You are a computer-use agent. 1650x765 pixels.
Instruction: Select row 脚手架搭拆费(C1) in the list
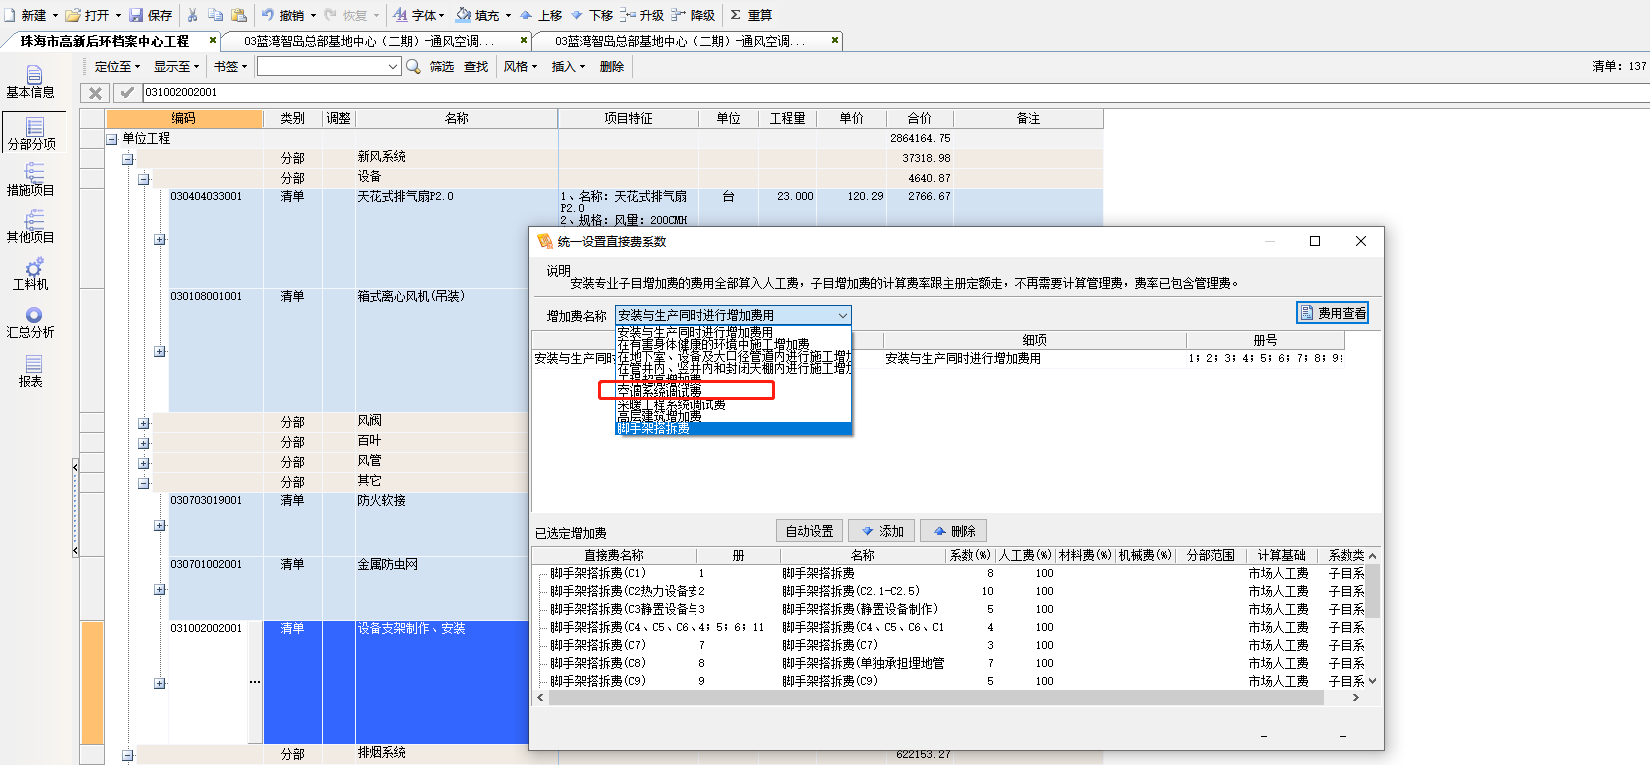[950, 573]
